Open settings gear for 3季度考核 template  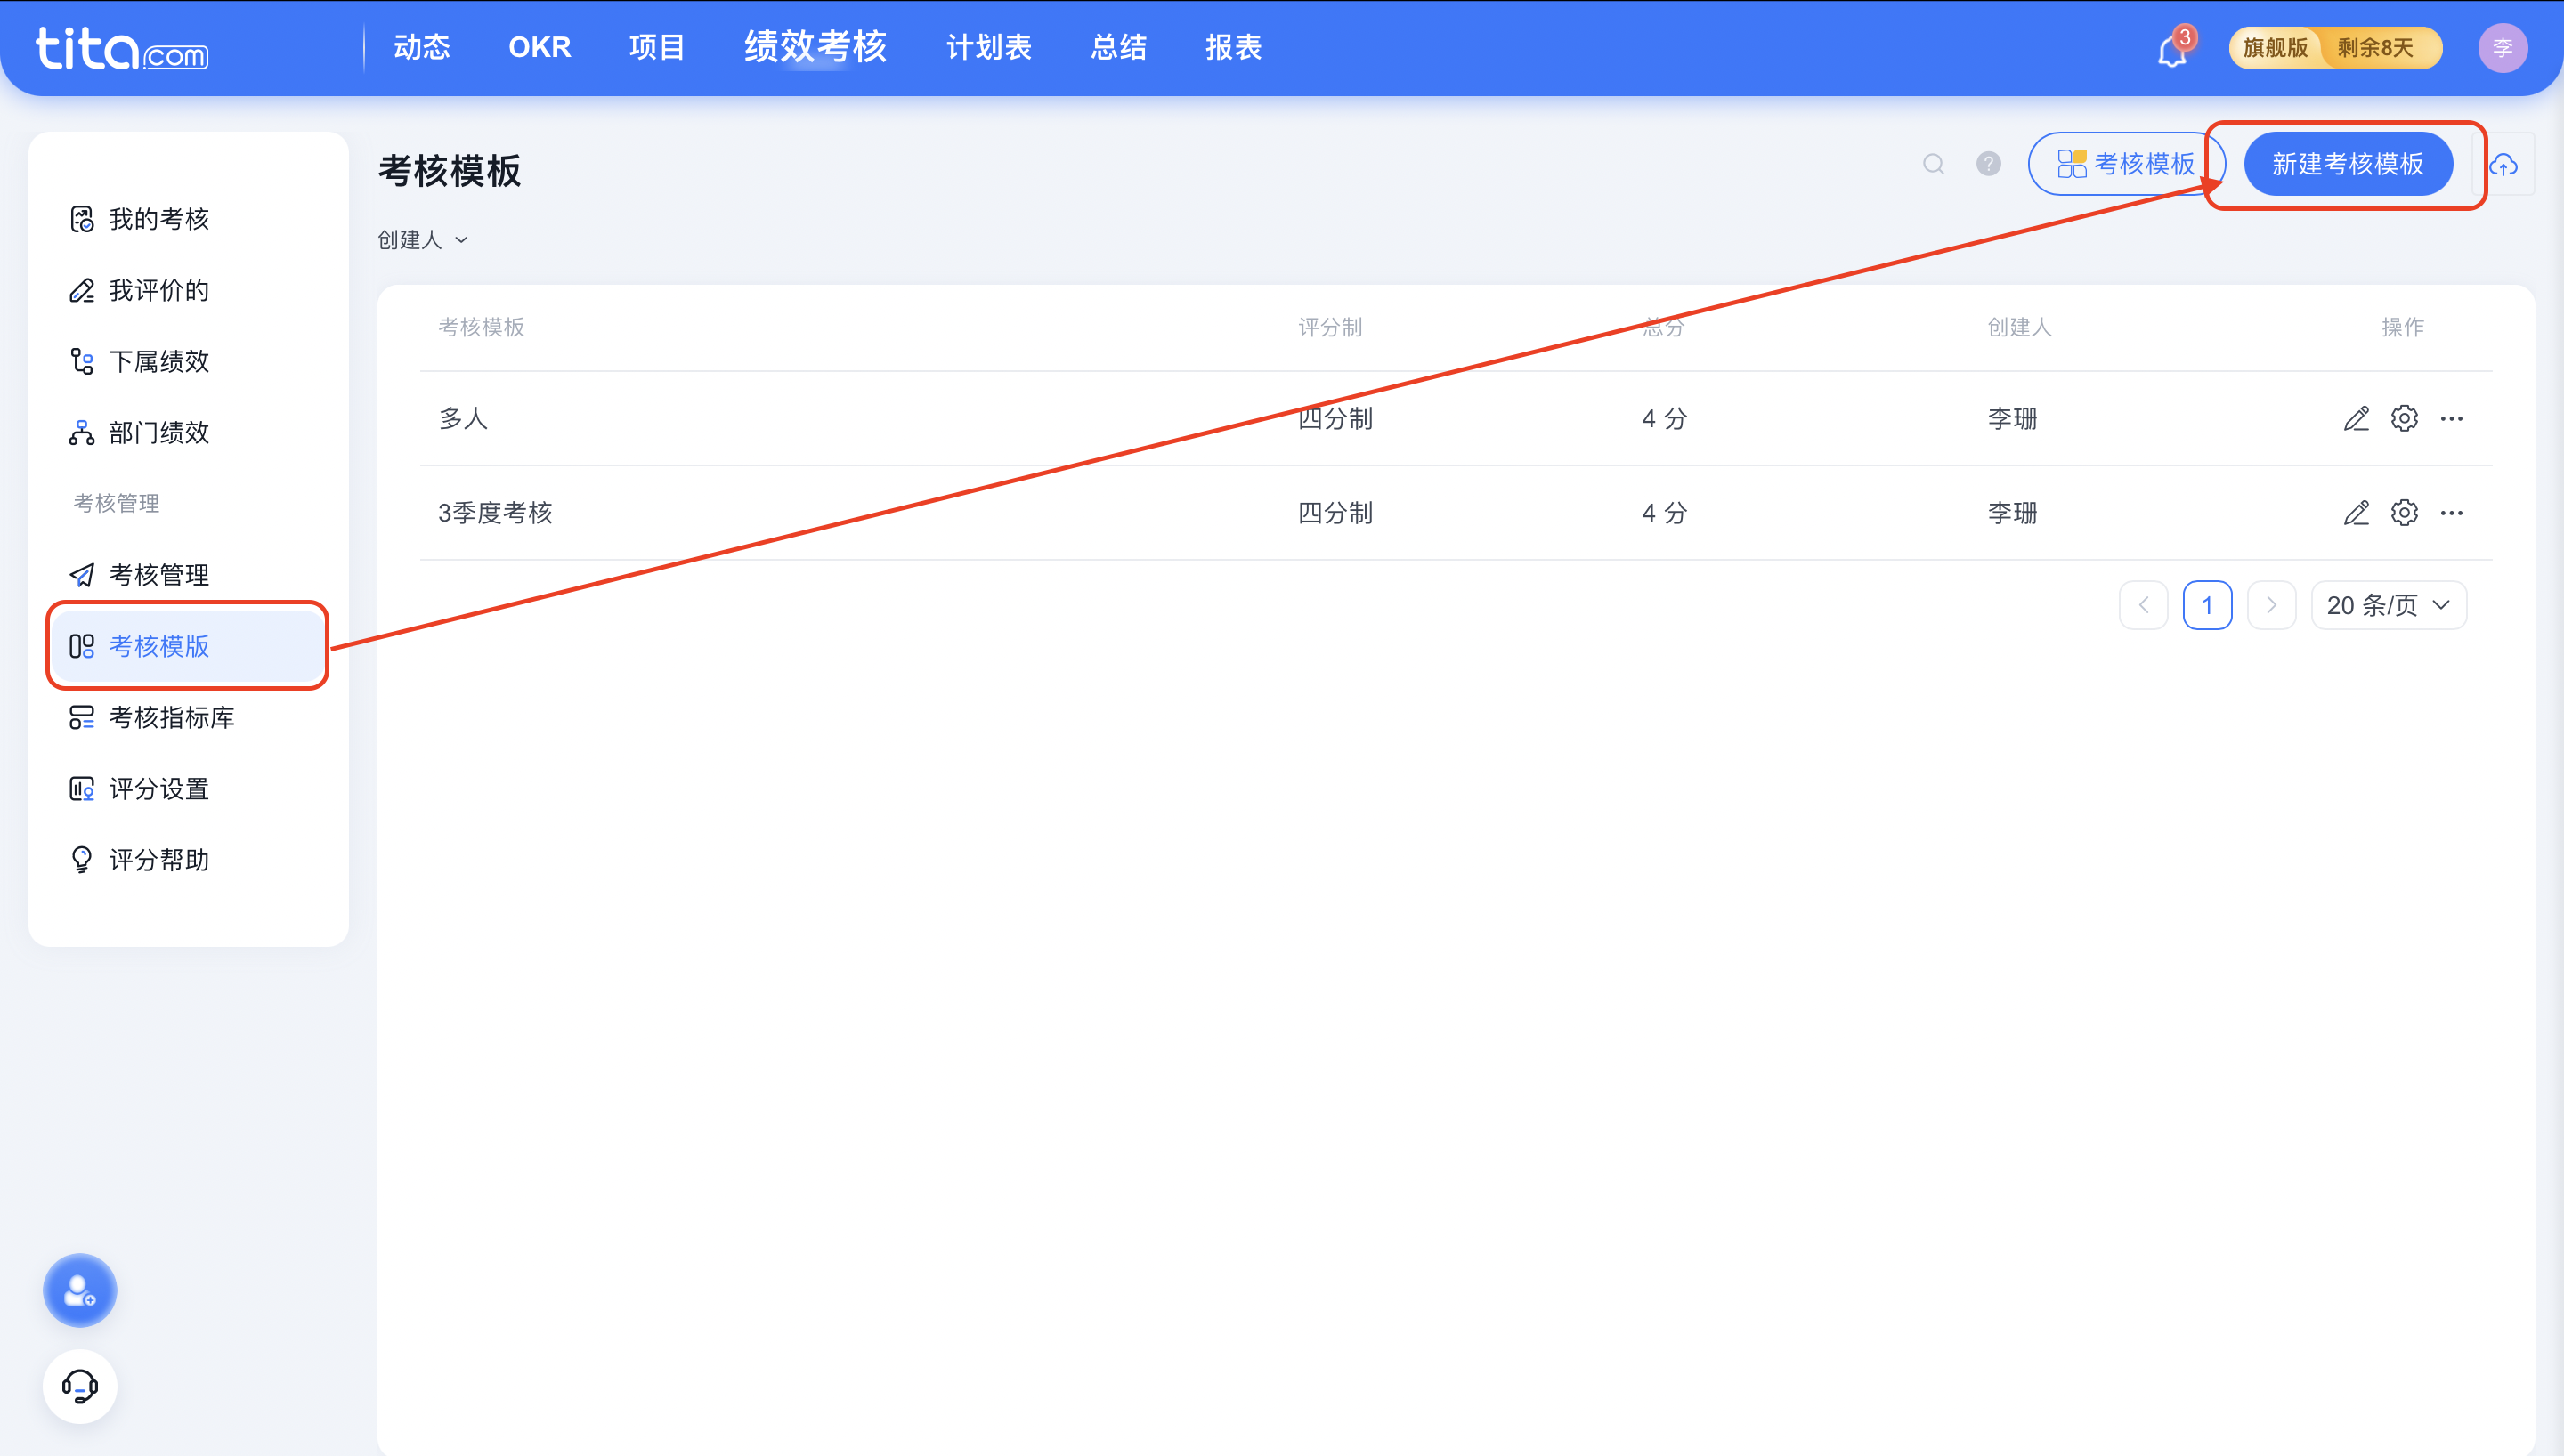[x=2404, y=513]
